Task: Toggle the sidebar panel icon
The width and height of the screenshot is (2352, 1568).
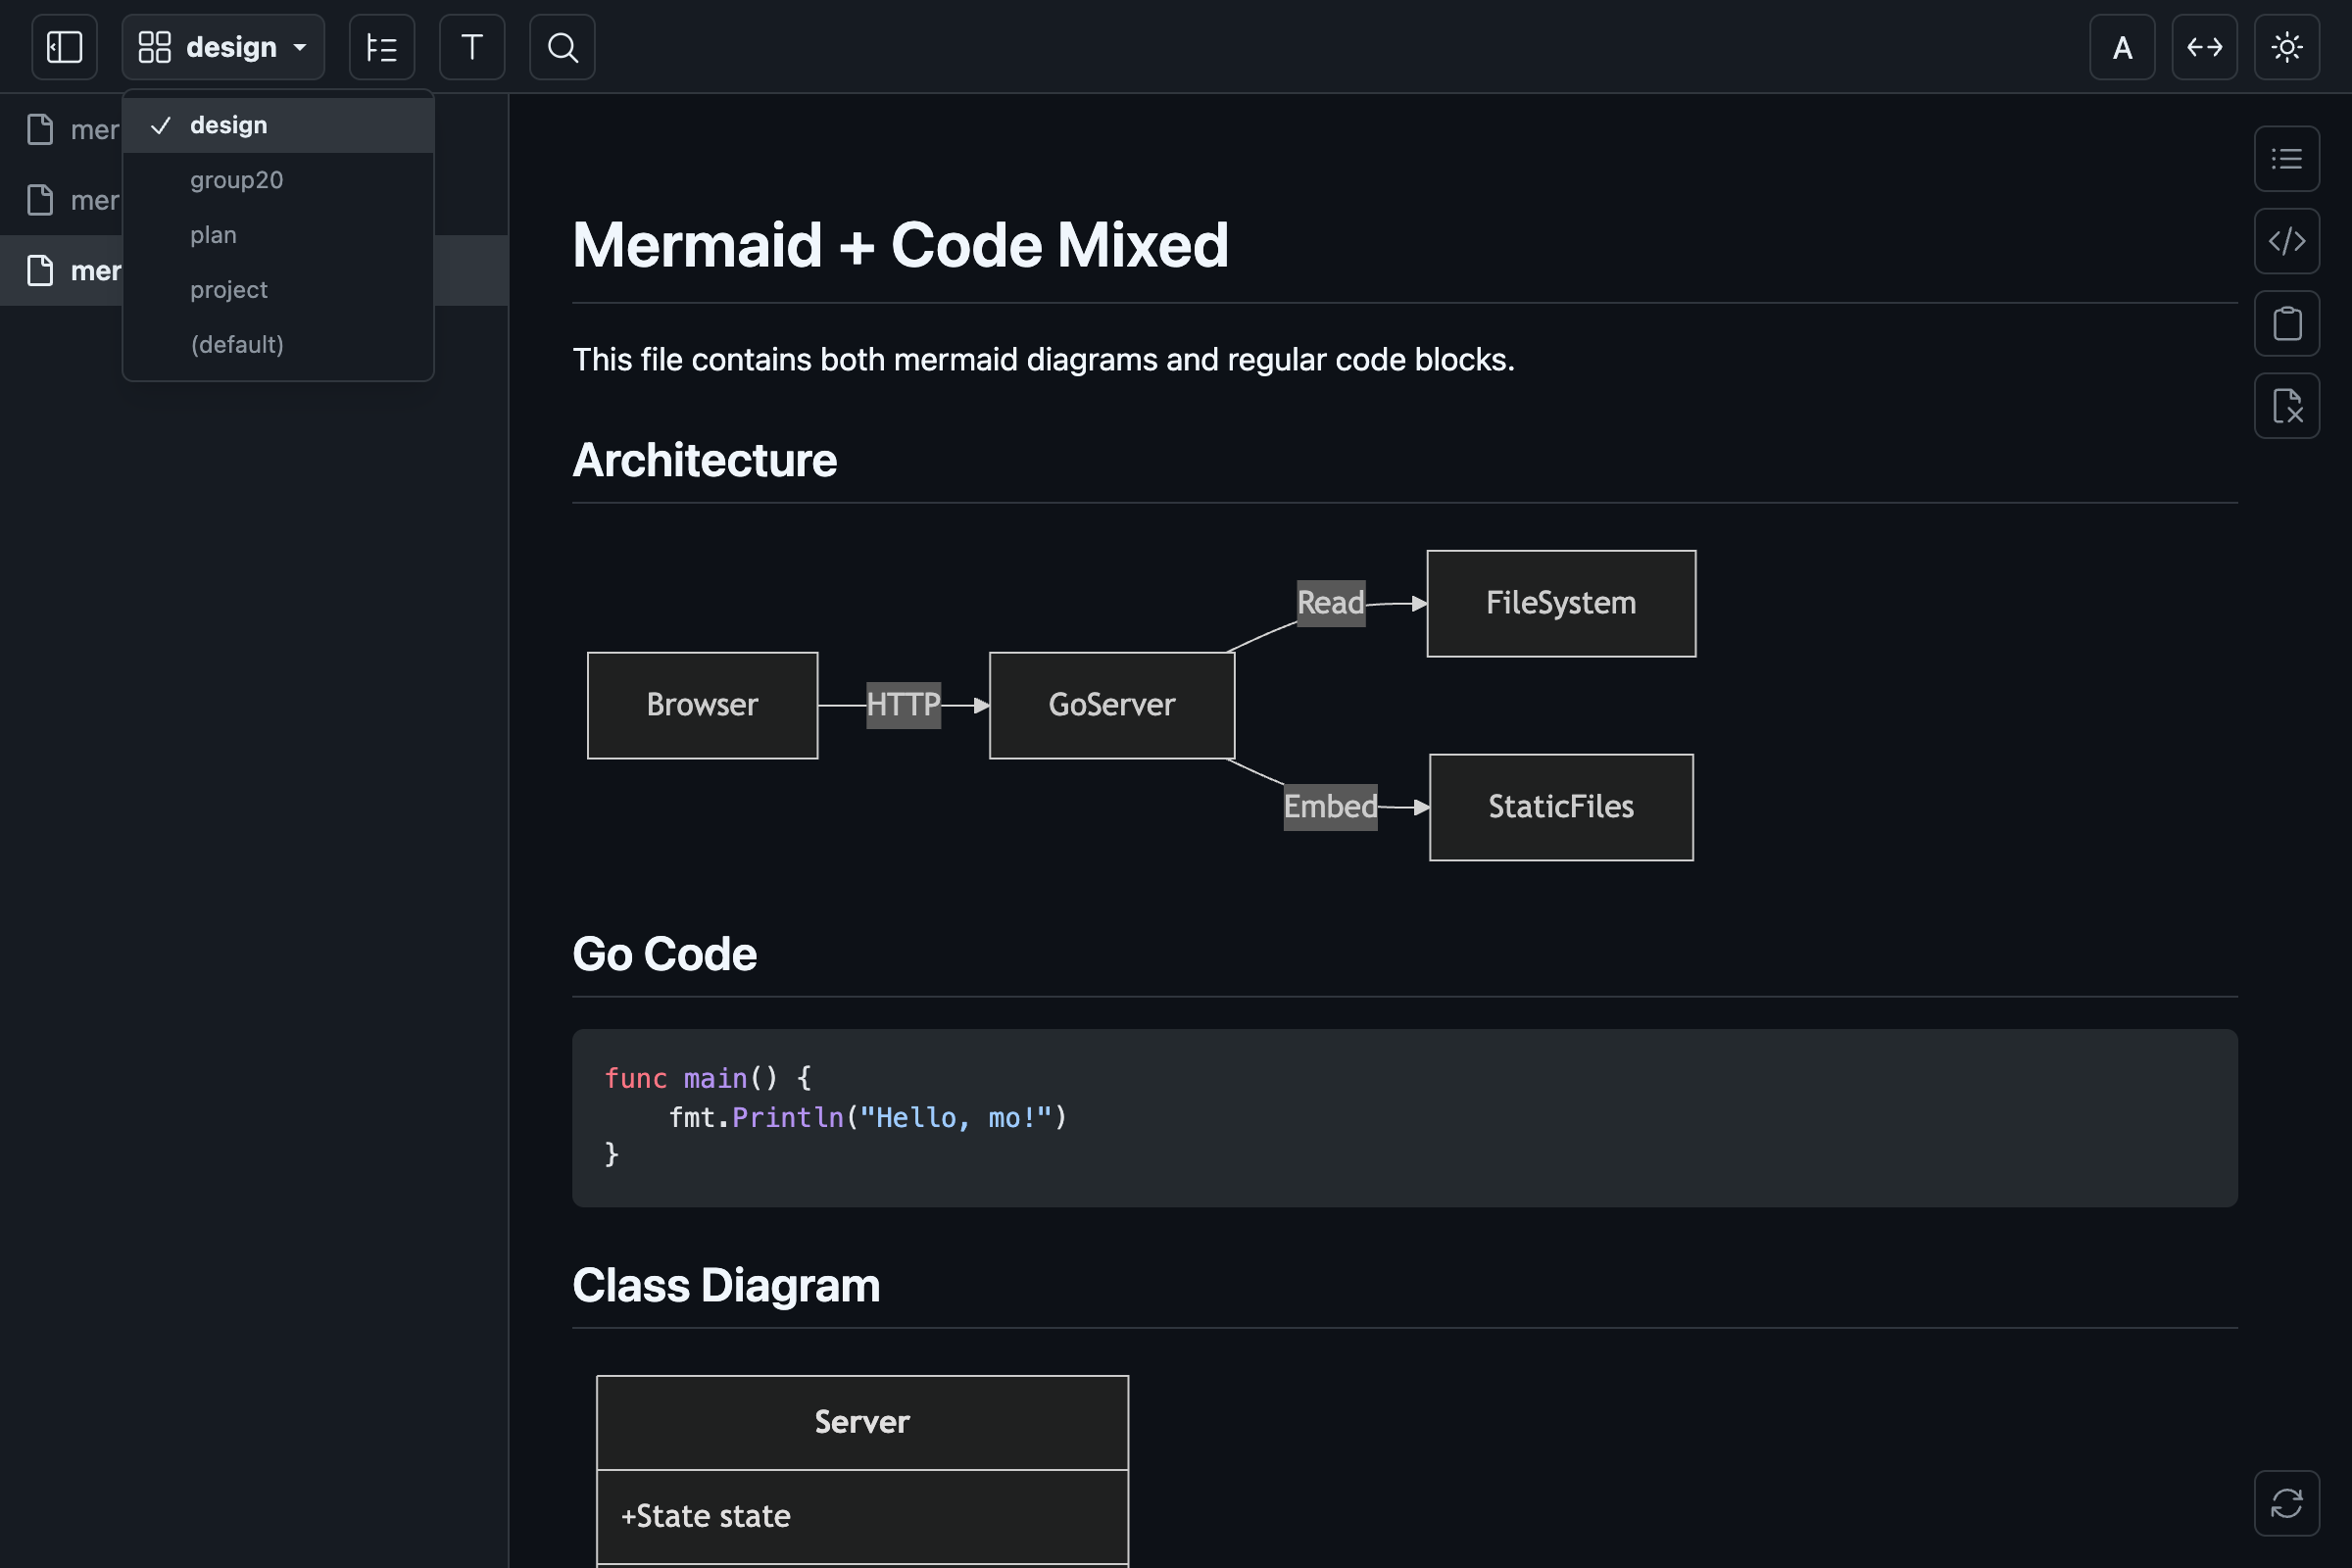Action: [x=64, y=47]
